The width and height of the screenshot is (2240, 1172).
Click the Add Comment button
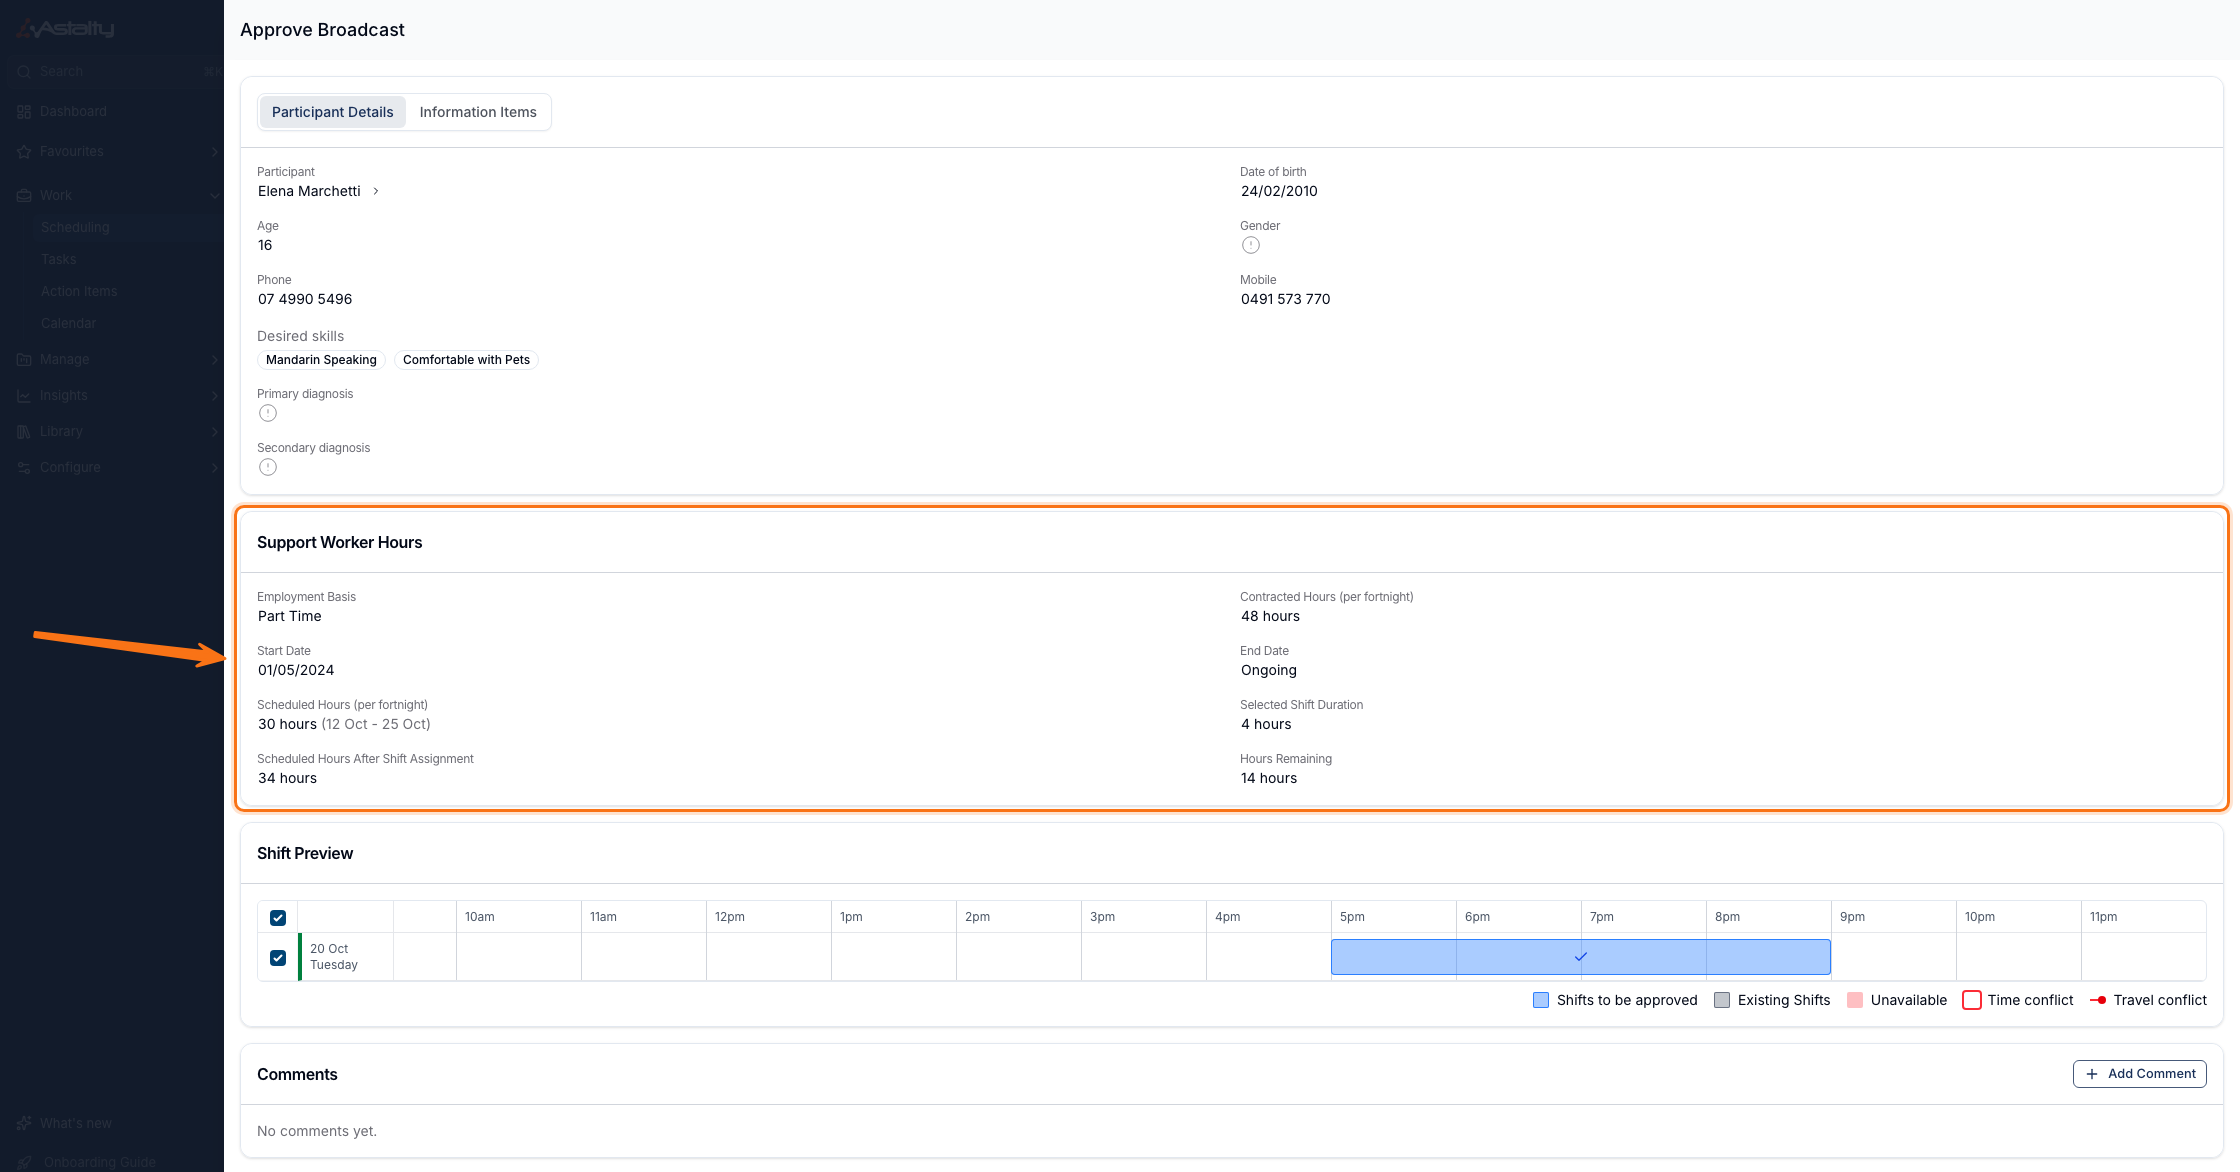click(x=2140, y=1074)
